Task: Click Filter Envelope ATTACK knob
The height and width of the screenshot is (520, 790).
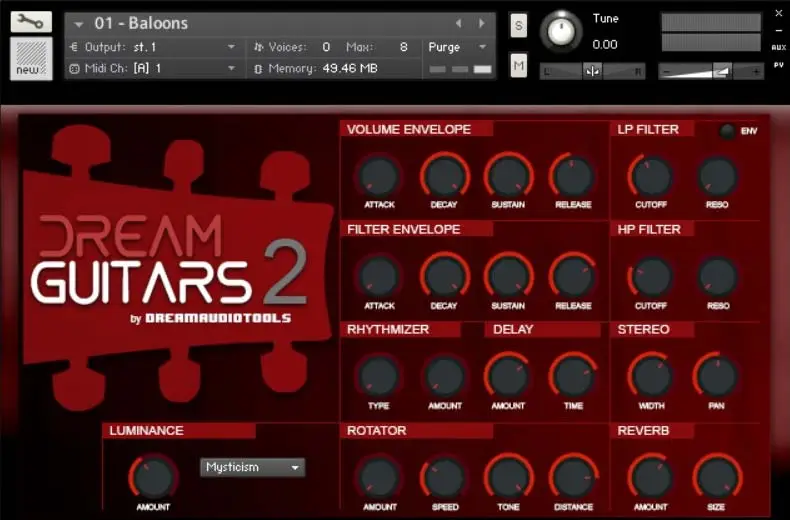Action: (379, 276)
